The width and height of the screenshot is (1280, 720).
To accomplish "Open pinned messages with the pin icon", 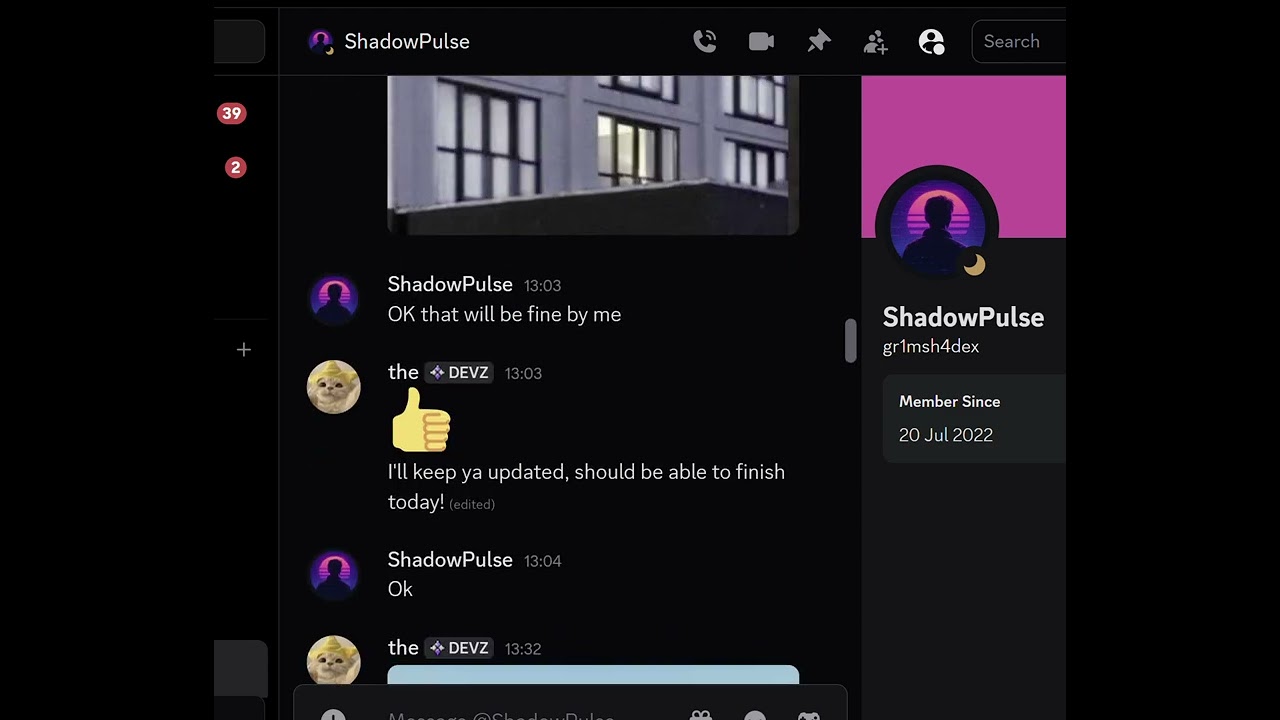I will (819, 41).
